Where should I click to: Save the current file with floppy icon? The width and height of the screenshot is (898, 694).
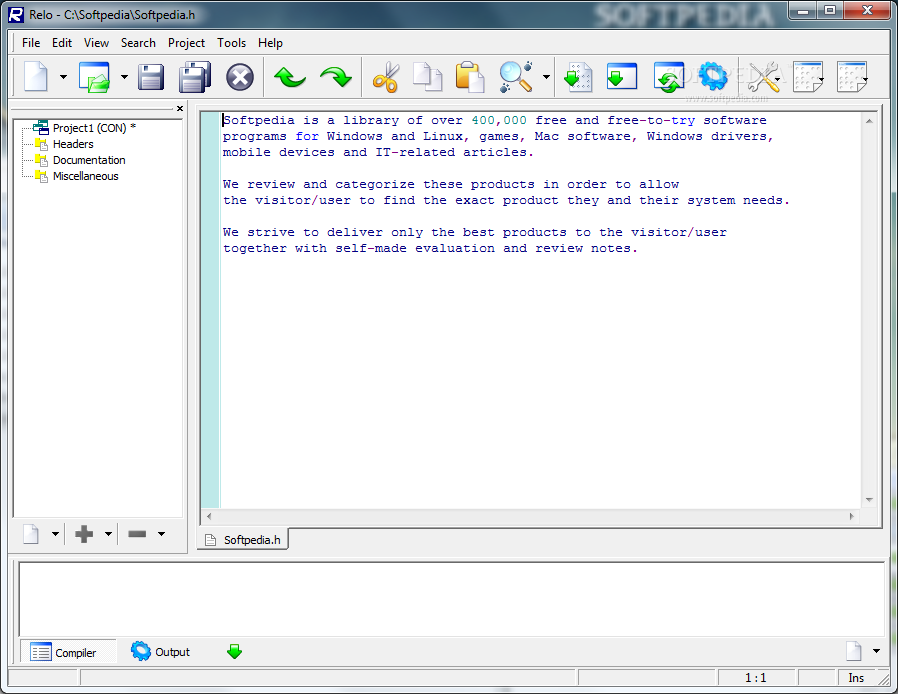pyautogui.click(x=151, y=77)
